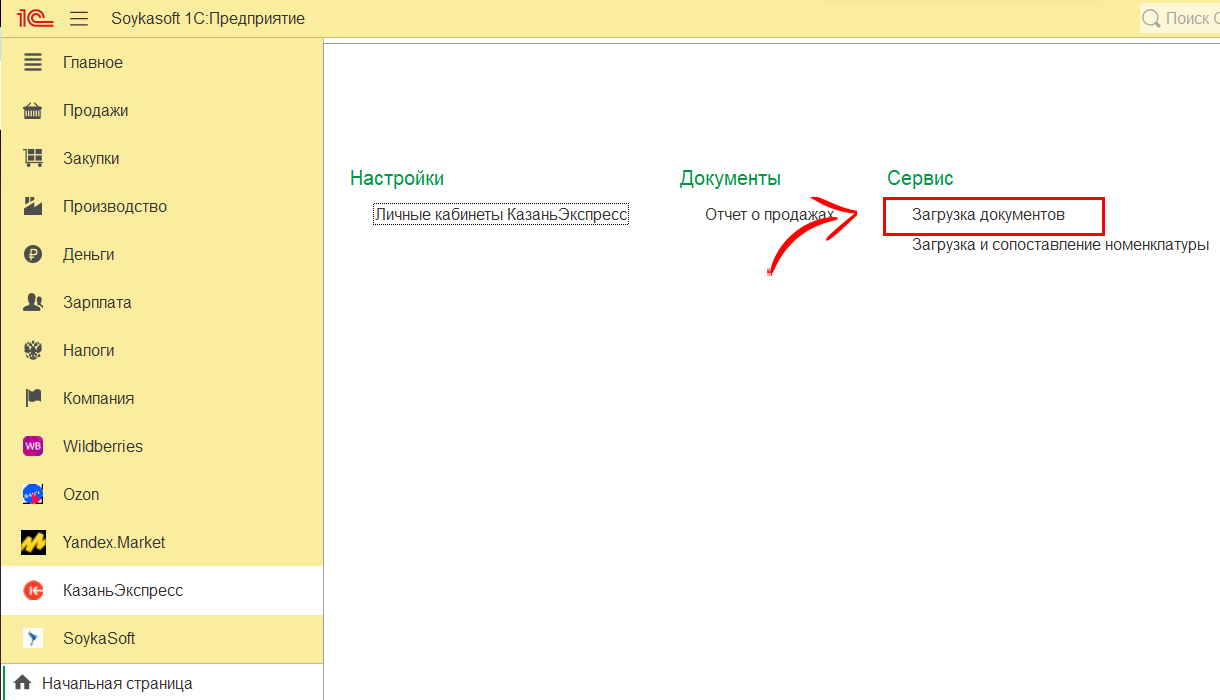
Task: Select the Производство section
Action: coord(162,206)
